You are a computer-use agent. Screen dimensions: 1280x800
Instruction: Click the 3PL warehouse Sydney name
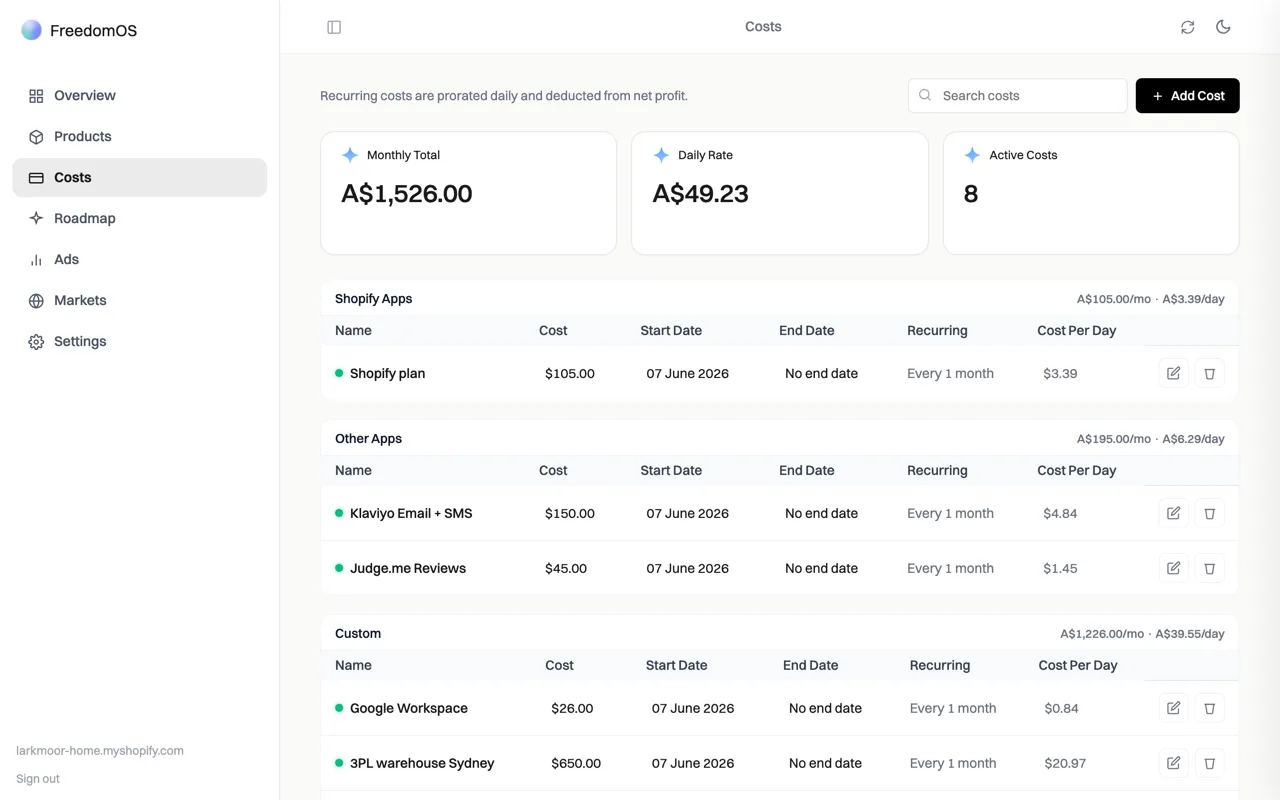[x=422, y=763]
